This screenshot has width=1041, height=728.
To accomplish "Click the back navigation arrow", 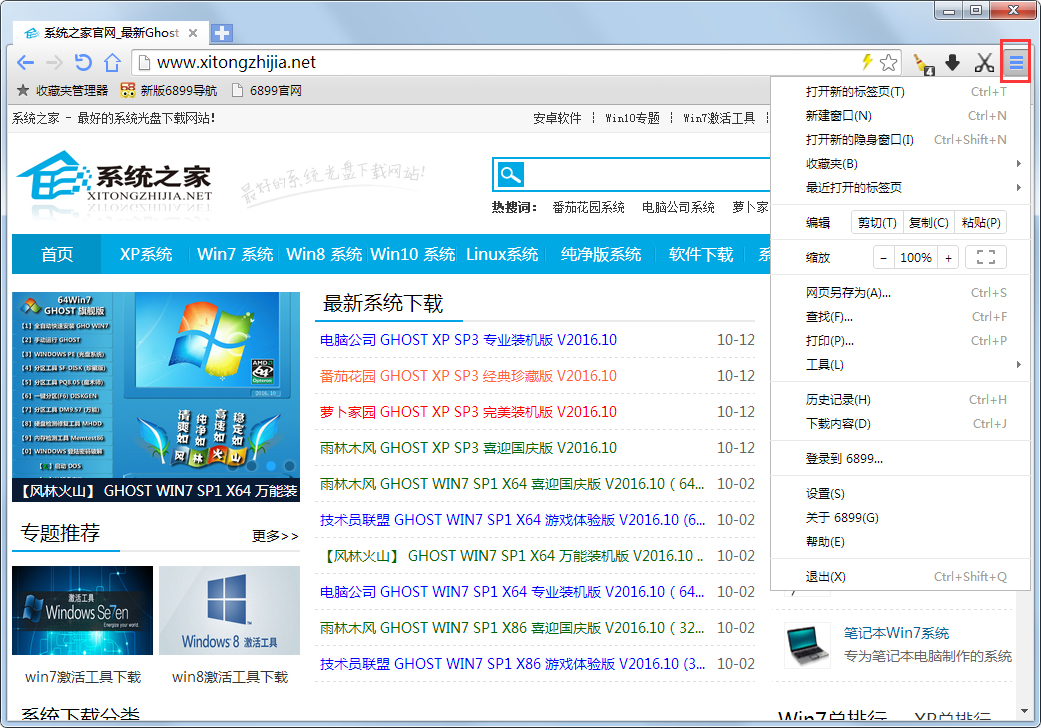I will (x=25, y=63).
